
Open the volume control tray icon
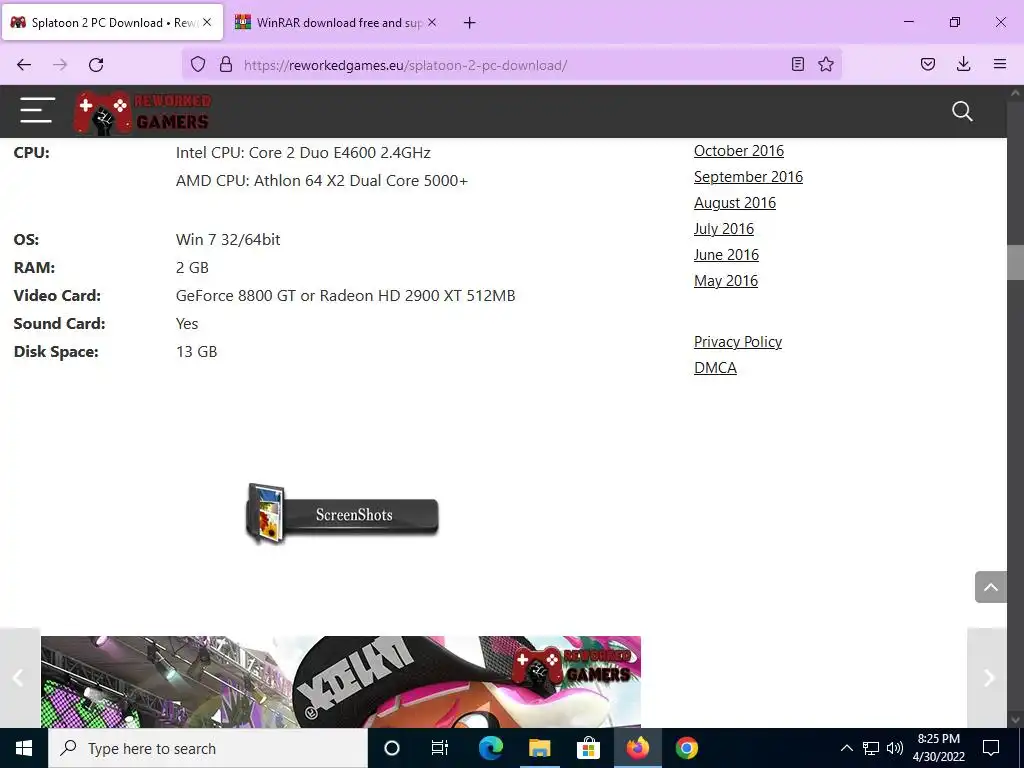click(x=895, y=748)
